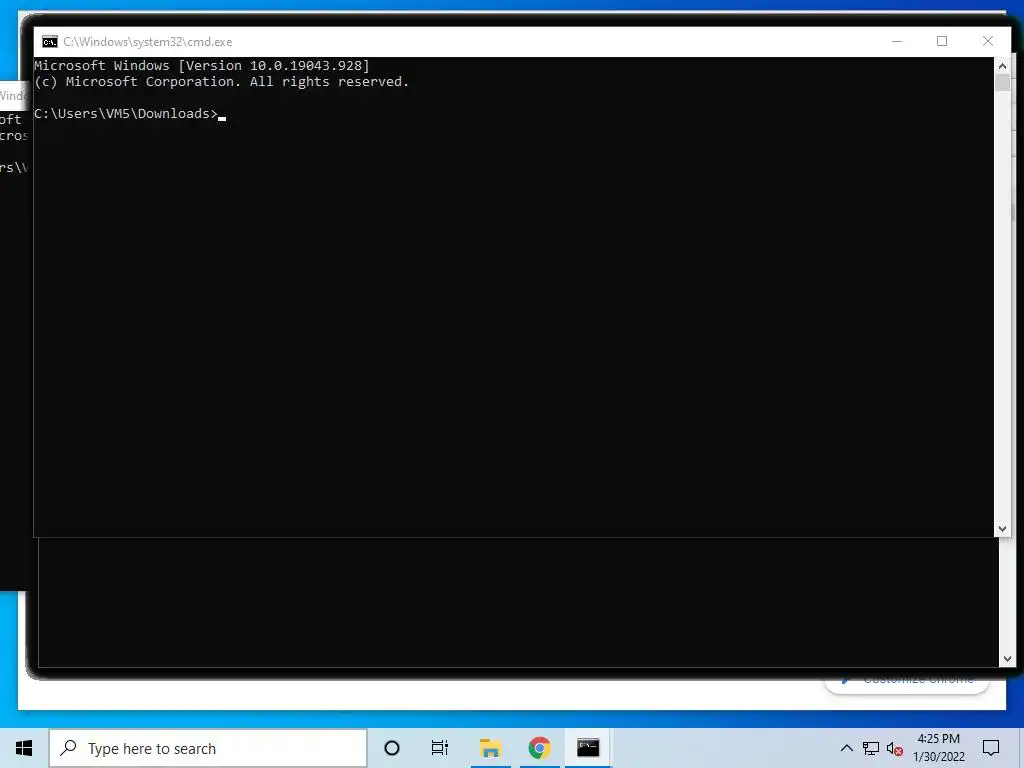Screen dimensions: 1024x768
Task: Open Task View on the taskbar
Action: [440, 748]
